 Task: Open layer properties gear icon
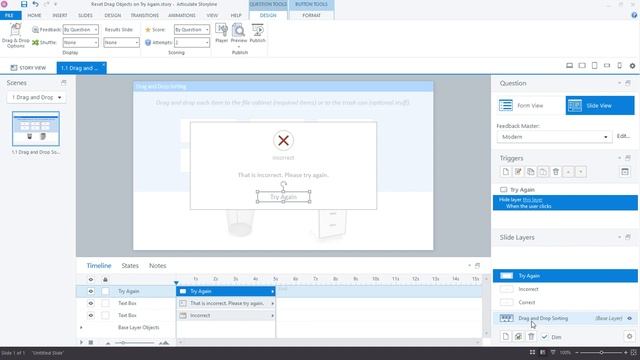[x=629, y=337]
